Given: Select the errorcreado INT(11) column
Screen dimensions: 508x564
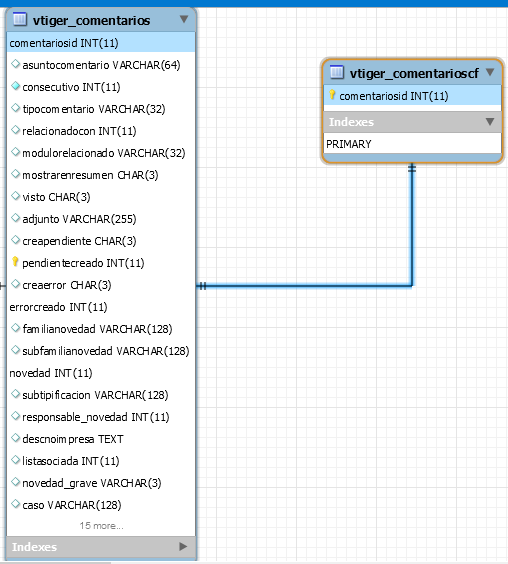Looking at the screenshot, I should point(101,307).
